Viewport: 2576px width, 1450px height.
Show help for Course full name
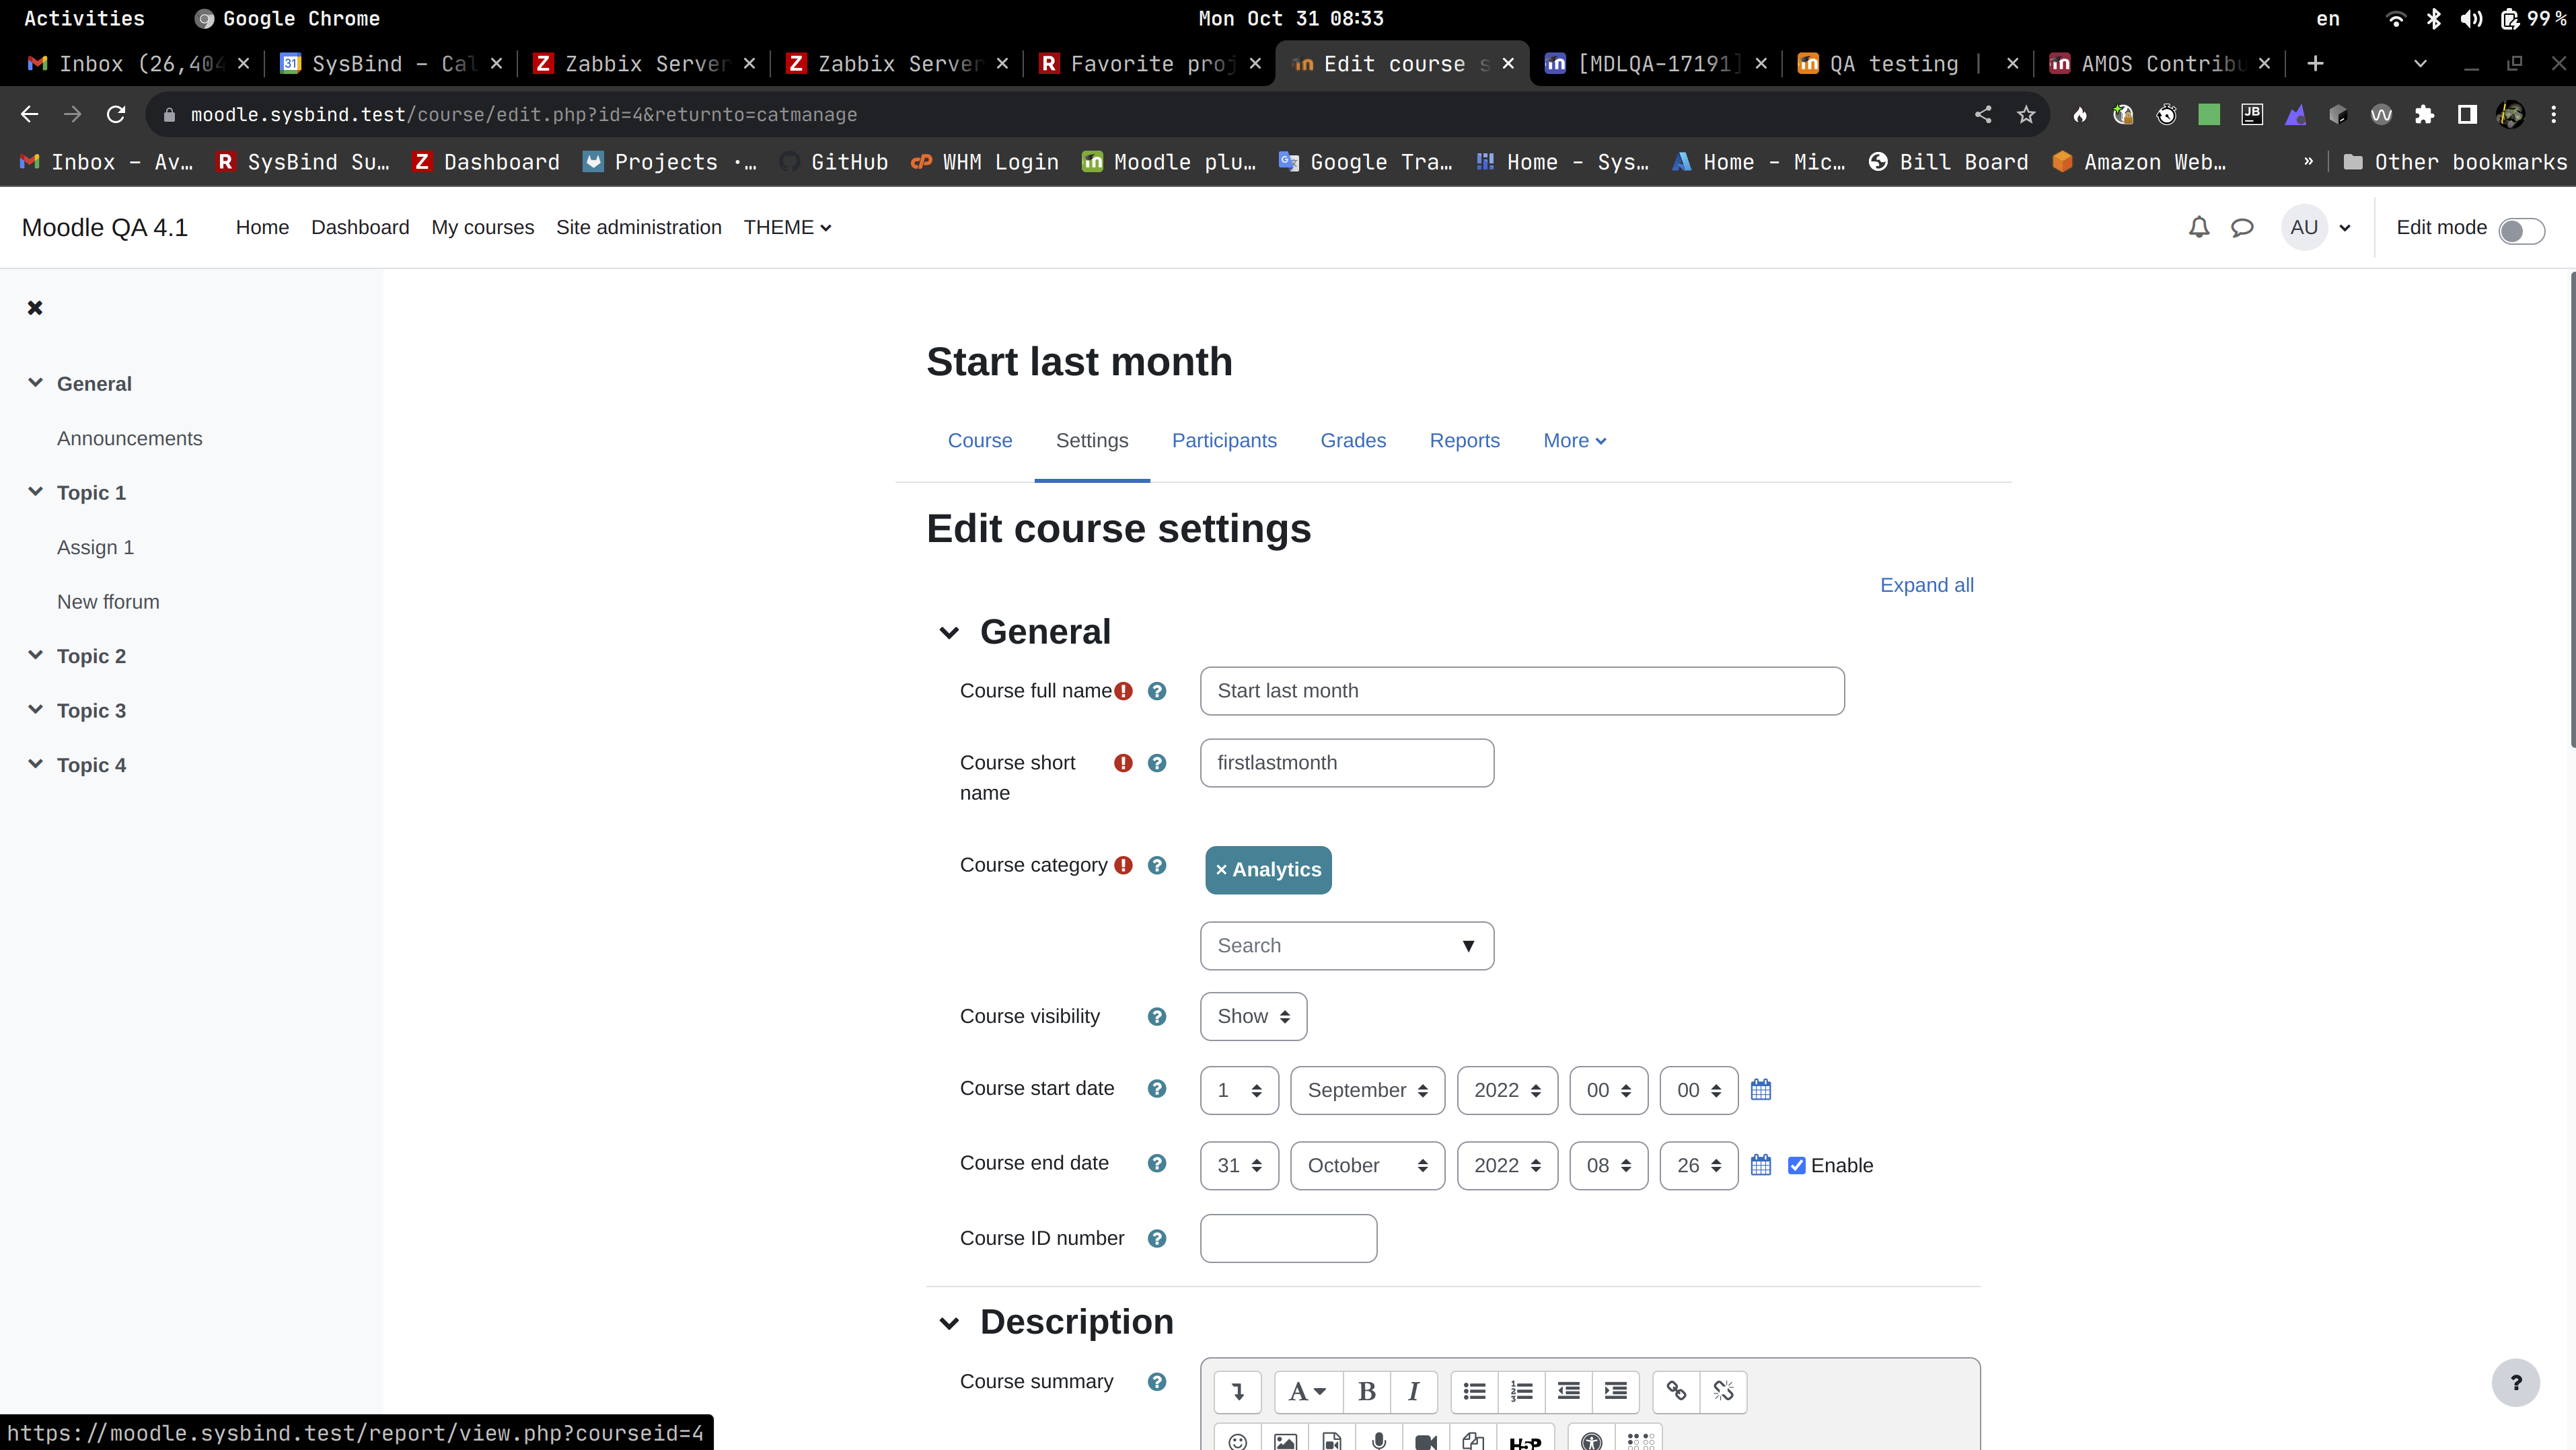click(1157, 691)
